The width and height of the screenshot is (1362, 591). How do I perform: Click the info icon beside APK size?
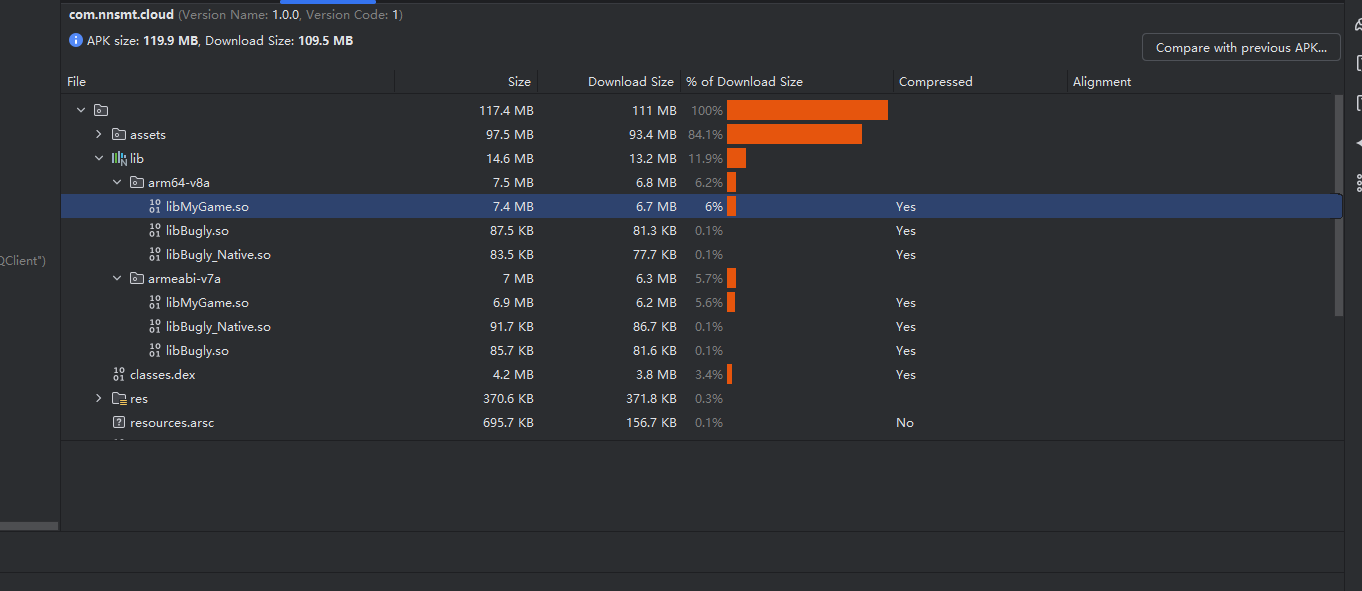pyautogui.click(x=76, y=41)
